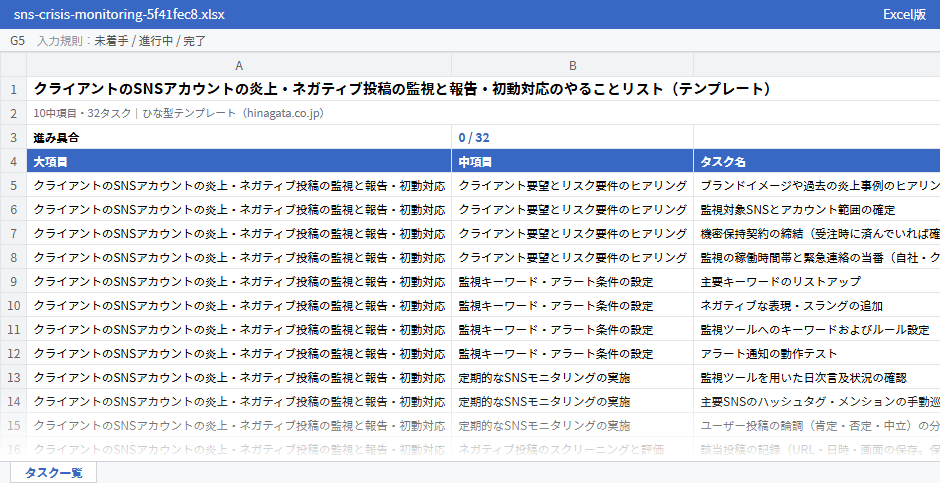Screen dimensions: 940x483
Task: Select task アラート通知の動作テスト
Action: pyautogui.click(x=817, y=354)
